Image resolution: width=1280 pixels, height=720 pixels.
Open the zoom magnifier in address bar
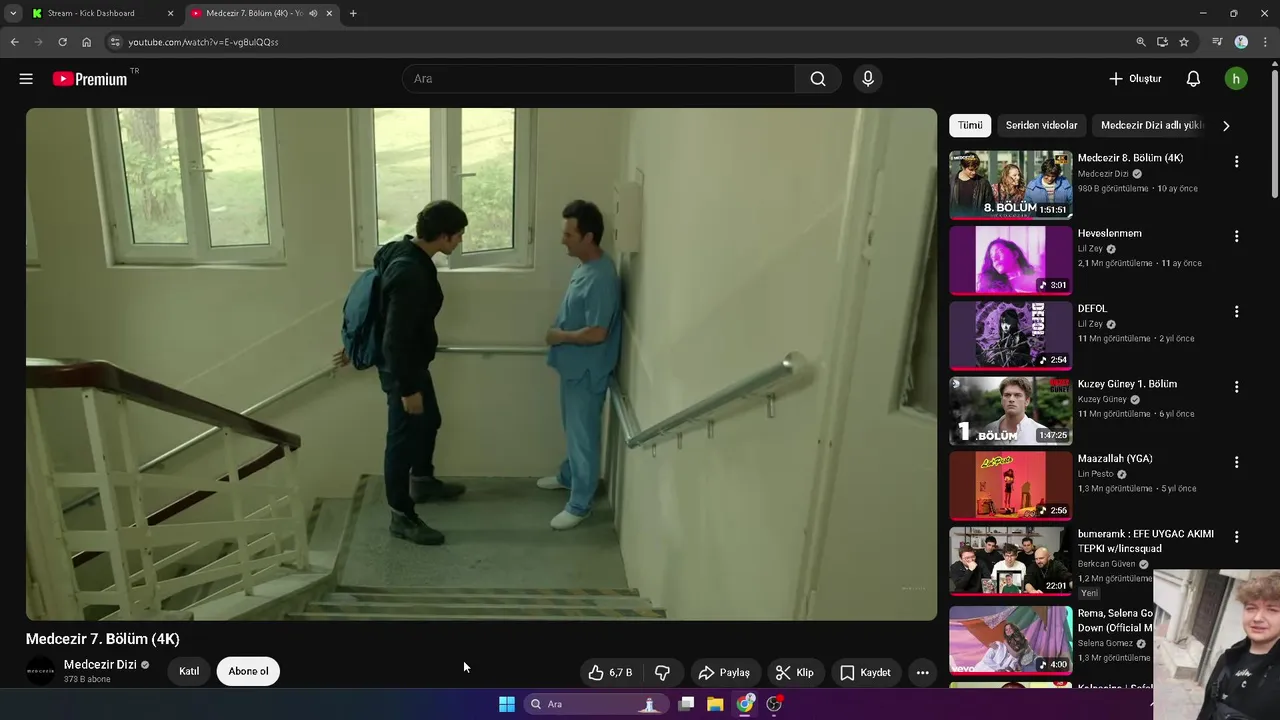pos(1141,42)
